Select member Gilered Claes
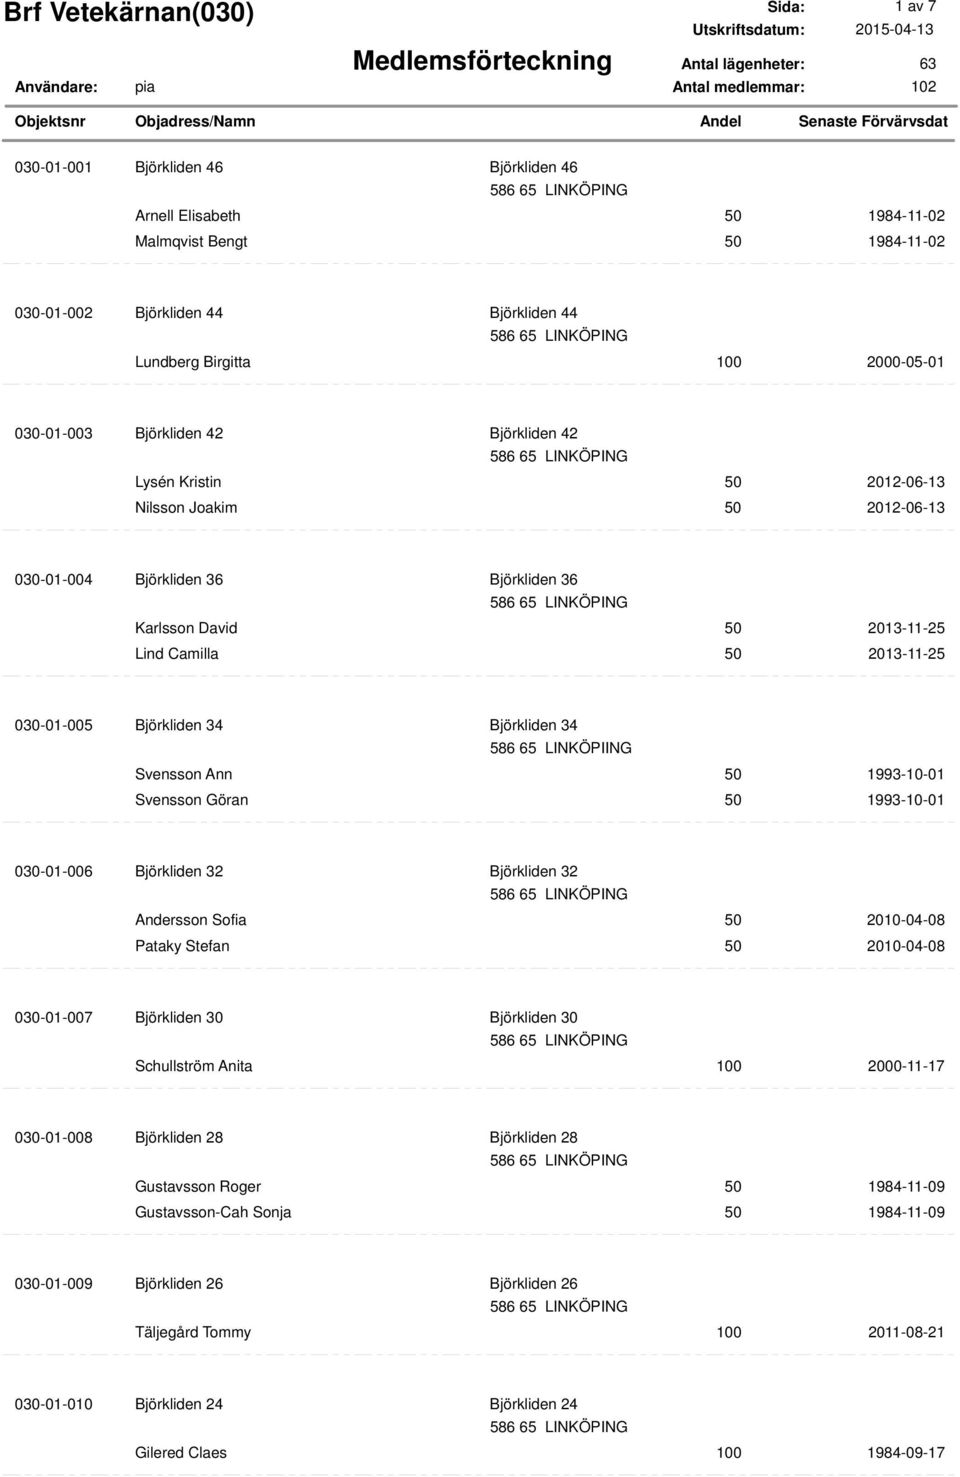This screenshot has width=960, height=1477. 181,1452
